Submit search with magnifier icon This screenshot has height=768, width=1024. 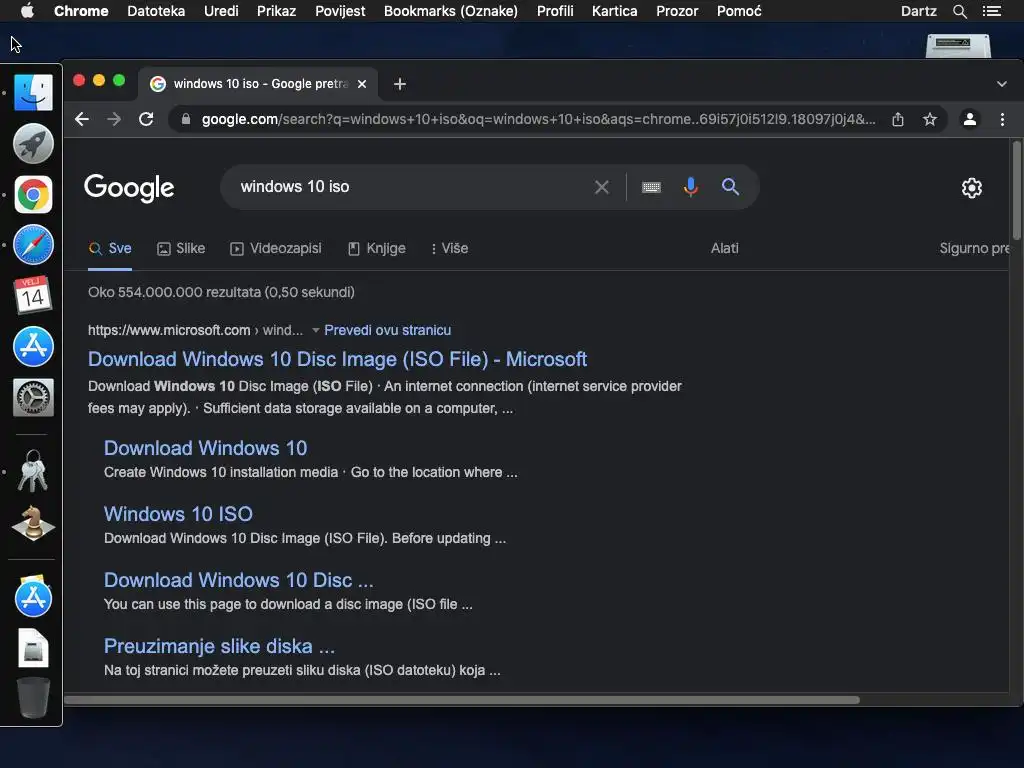(x=730, y=187)
